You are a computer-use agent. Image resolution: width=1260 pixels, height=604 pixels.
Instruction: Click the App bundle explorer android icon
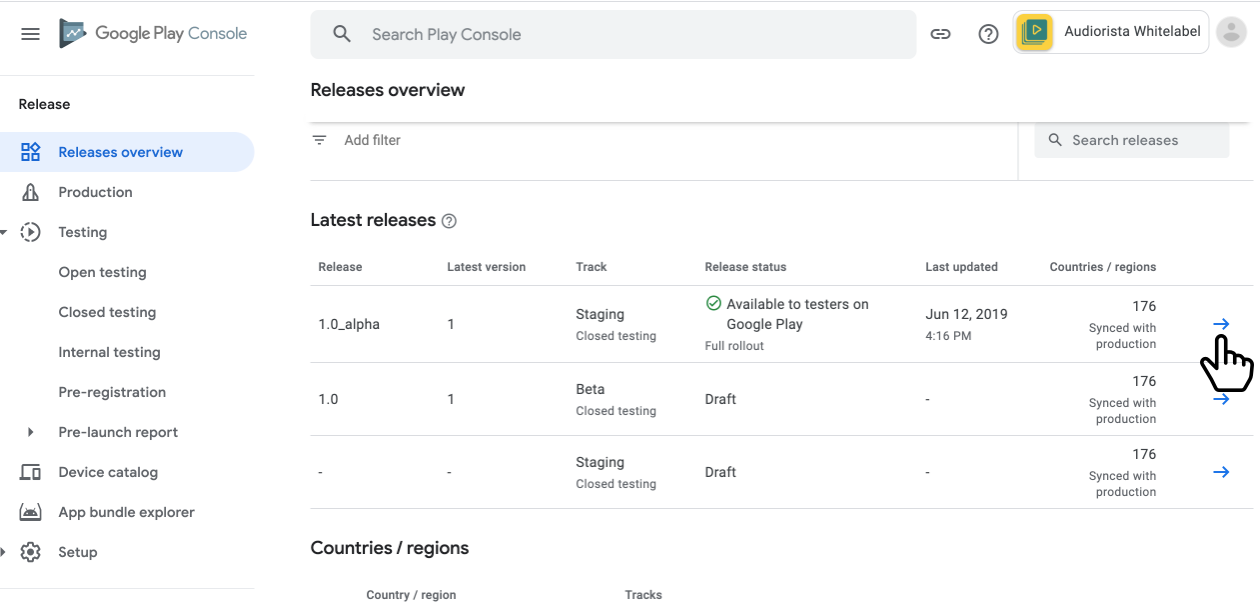[31, 512]
